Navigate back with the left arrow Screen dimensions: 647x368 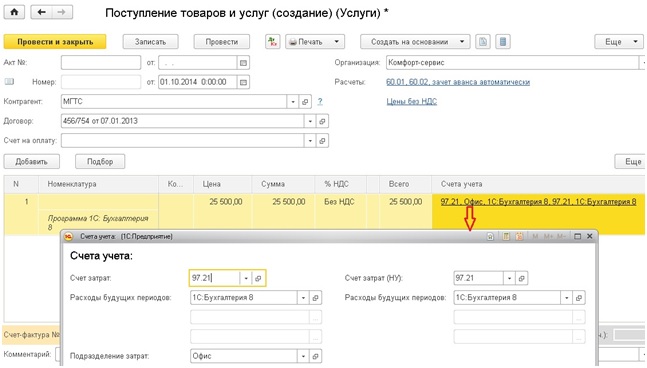[x=41, y=12]
